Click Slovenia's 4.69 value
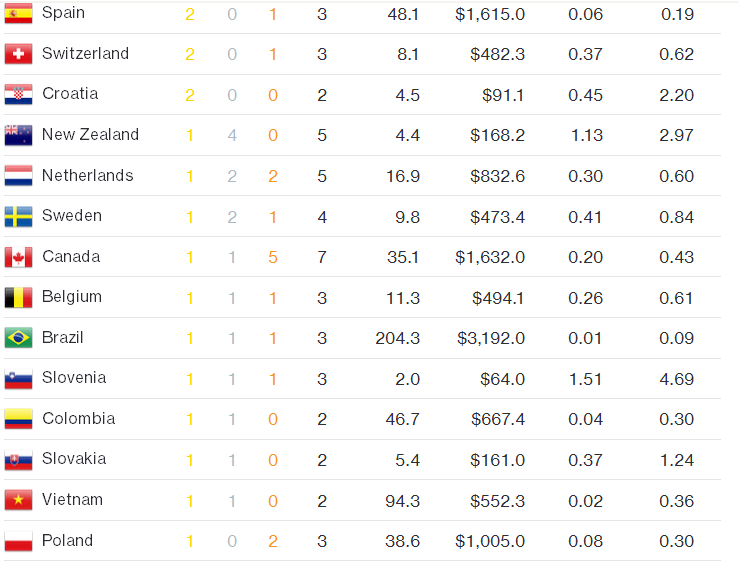Viewport: 738px width, 563px height. click(x=677, y=379)
